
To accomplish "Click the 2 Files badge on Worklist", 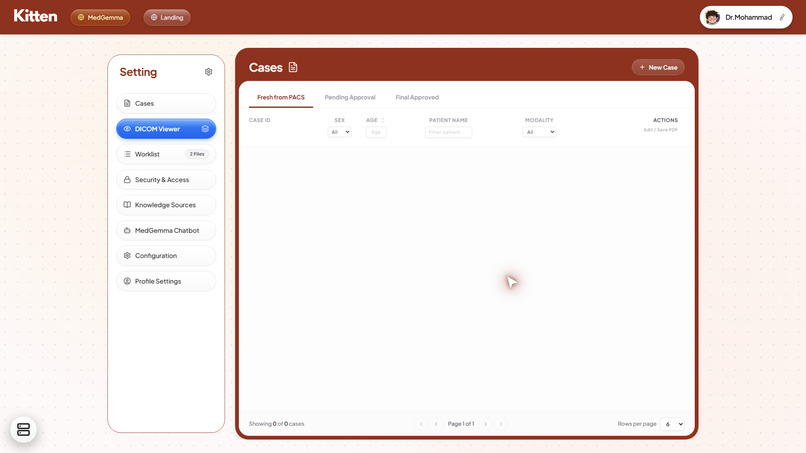I will [197, 154].
